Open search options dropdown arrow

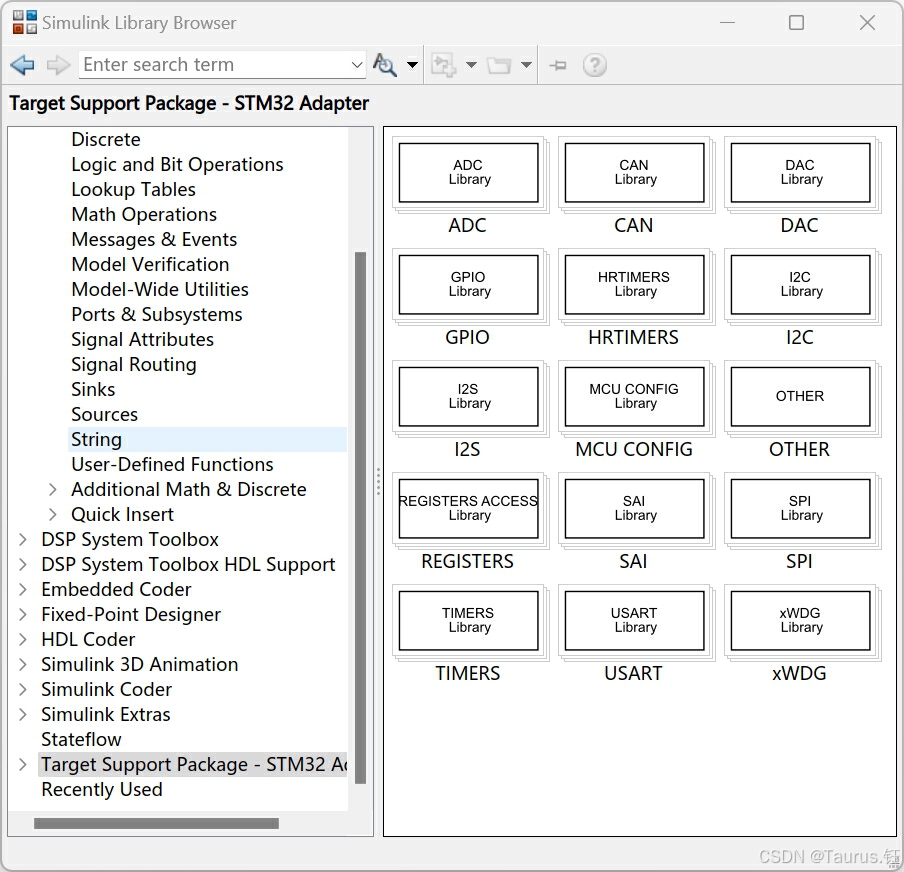[x=412, y=65]
